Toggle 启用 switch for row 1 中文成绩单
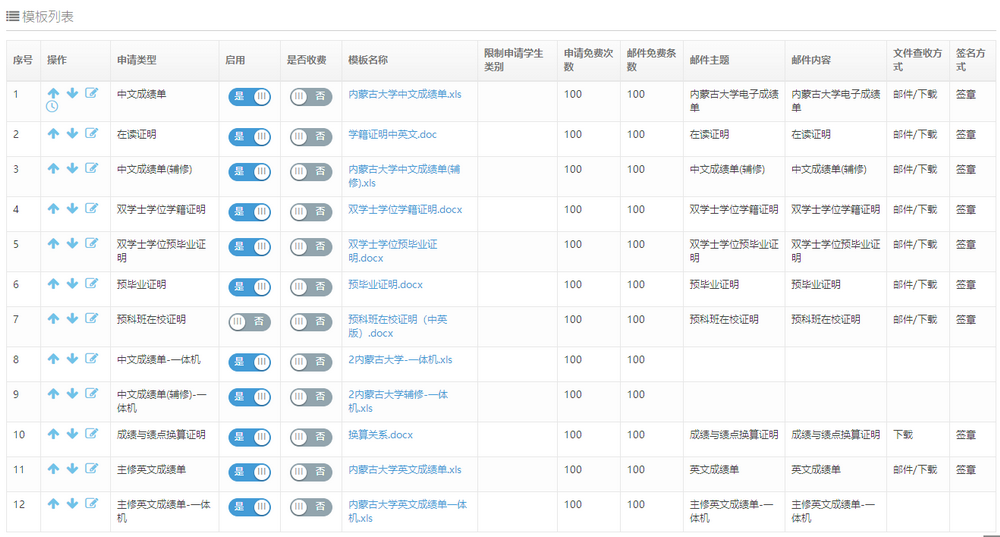Viewport: 1000px width, 537px height. 249,97
